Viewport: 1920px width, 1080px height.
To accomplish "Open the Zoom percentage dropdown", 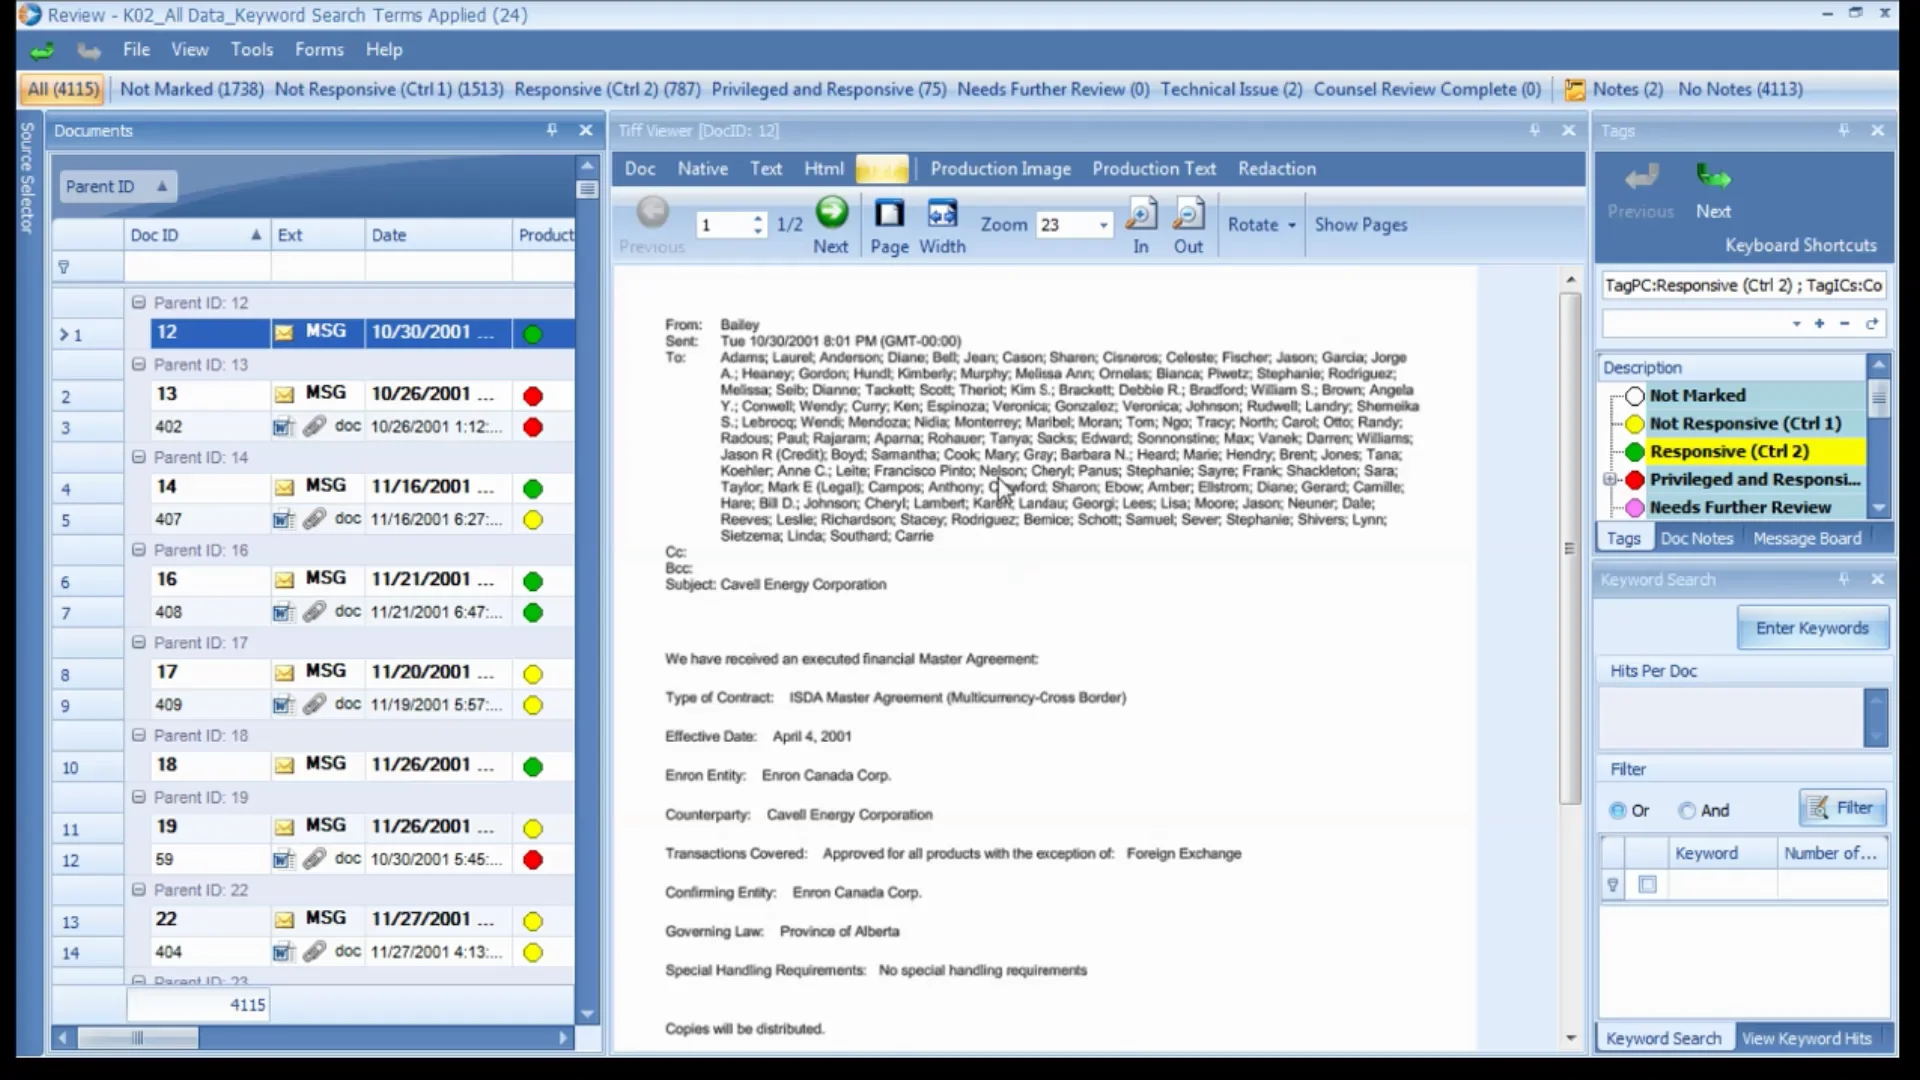I will pyautogui.click(x=1103, y=226).
